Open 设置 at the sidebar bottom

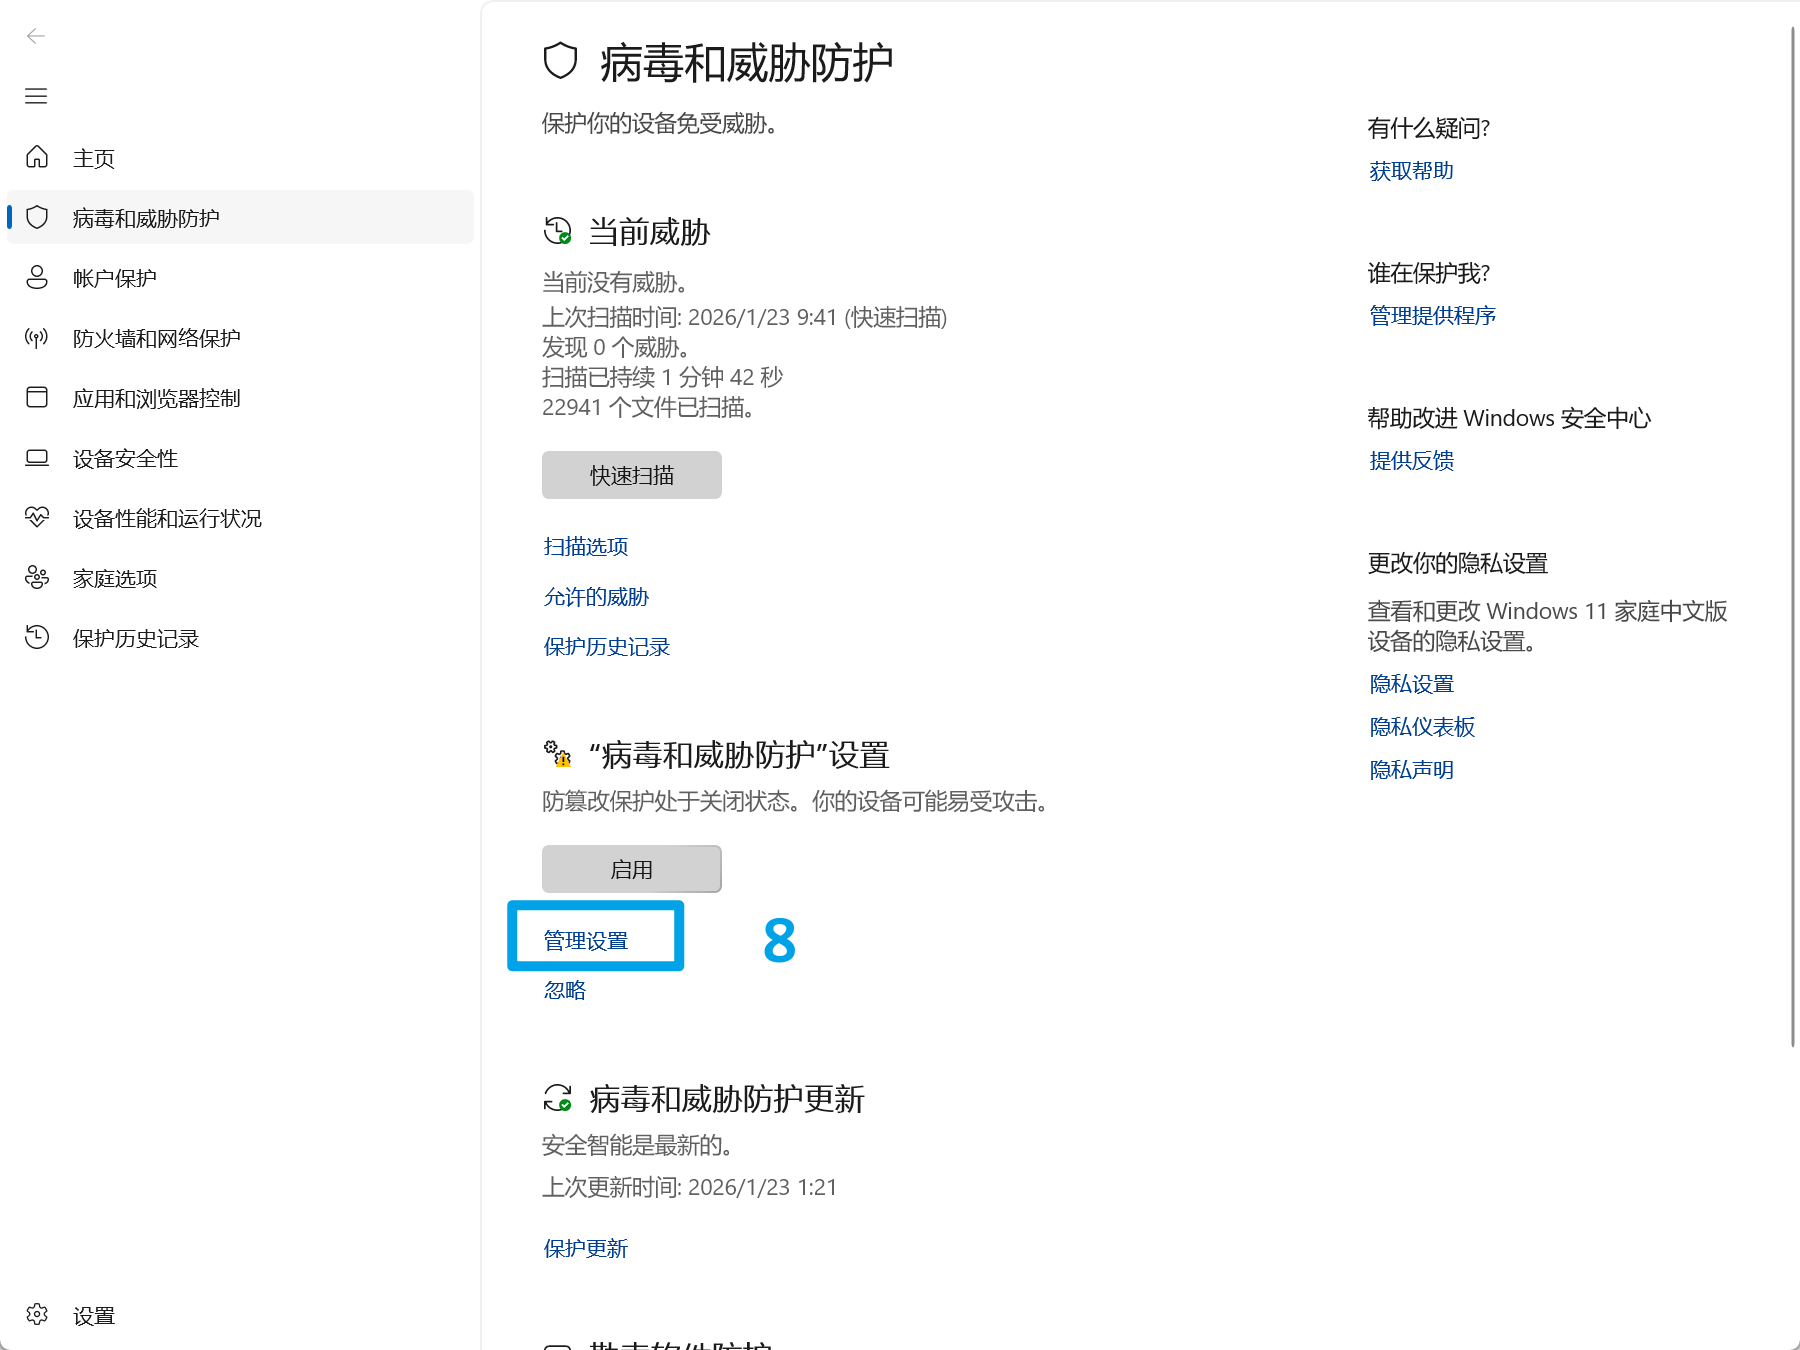[x=240, y=1315]
